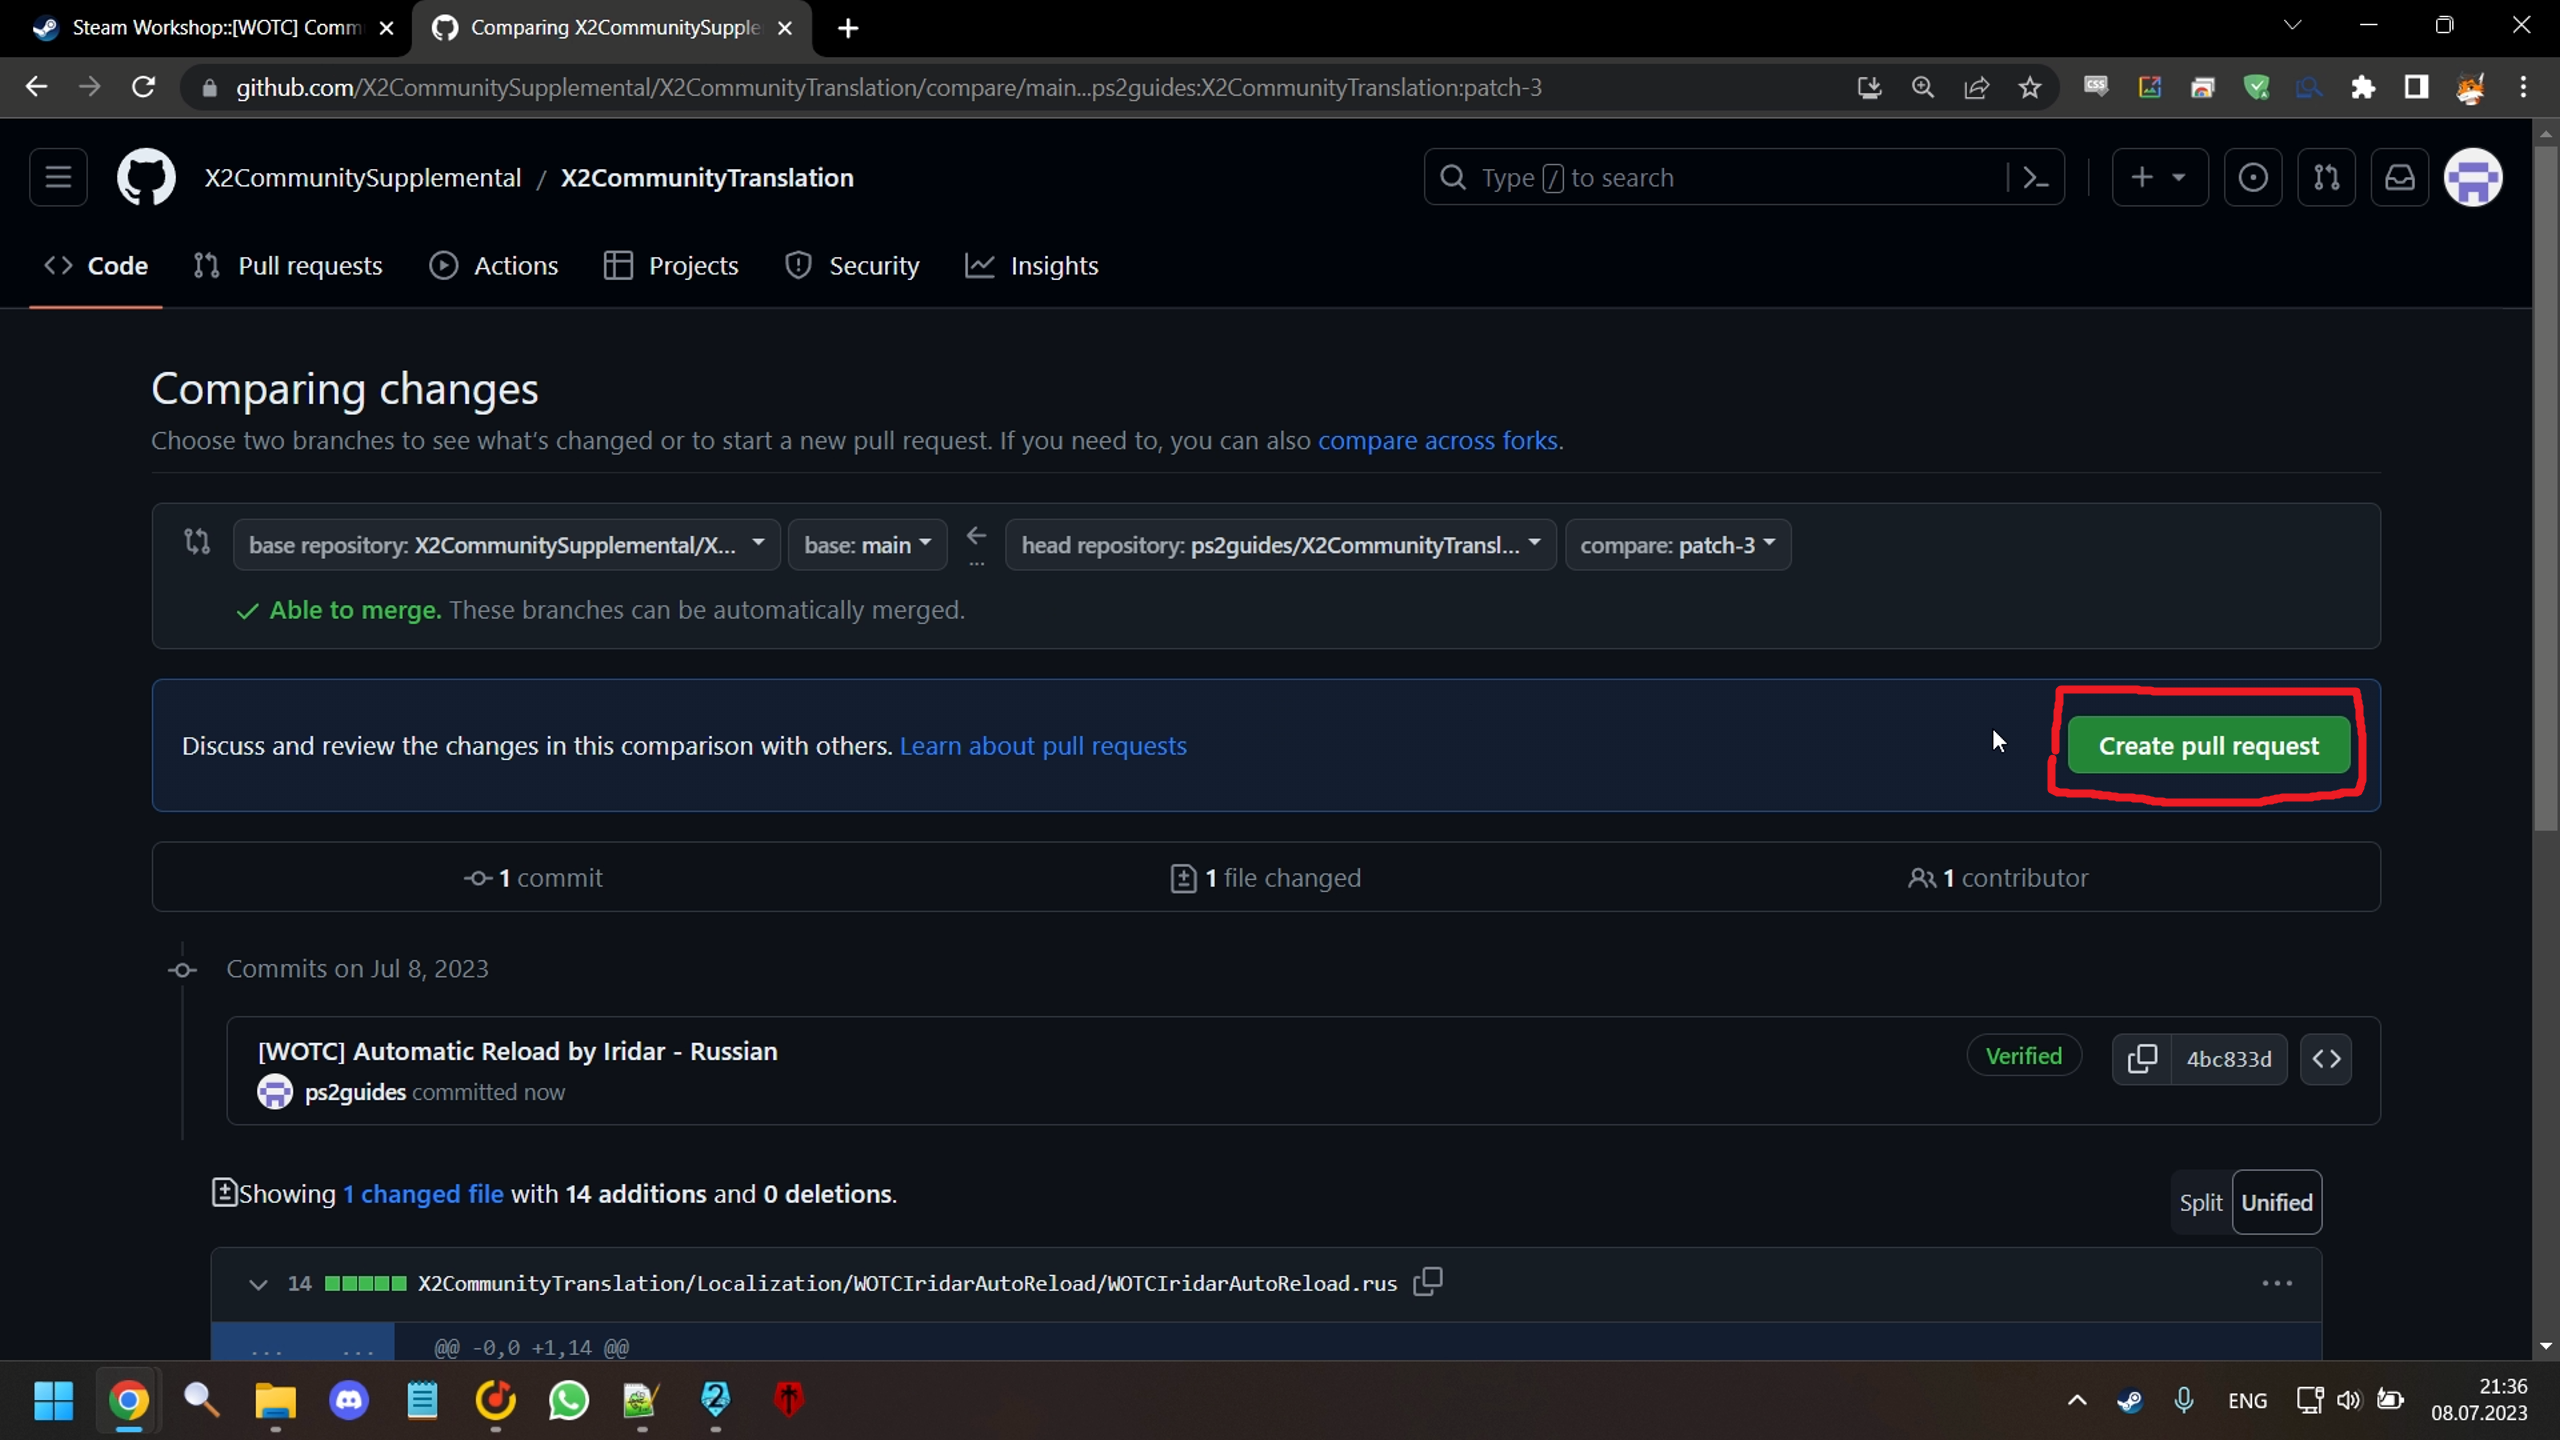Collapse the WOTCIridarAutoReload.rus file diff

coord(258,1284)
